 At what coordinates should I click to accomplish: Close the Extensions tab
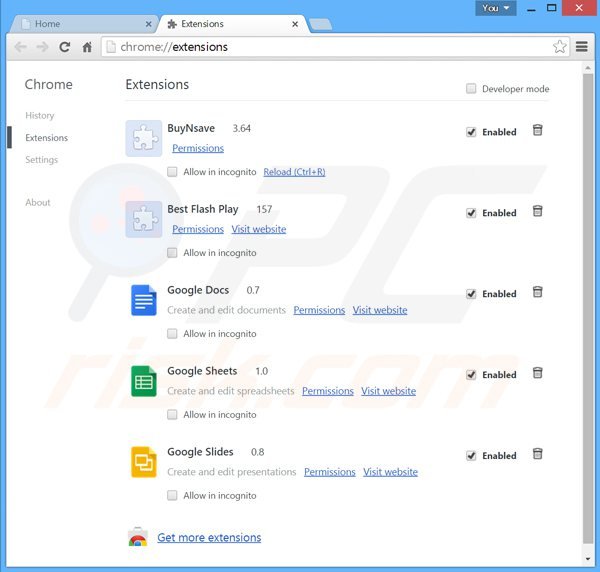tap(295, 24)
